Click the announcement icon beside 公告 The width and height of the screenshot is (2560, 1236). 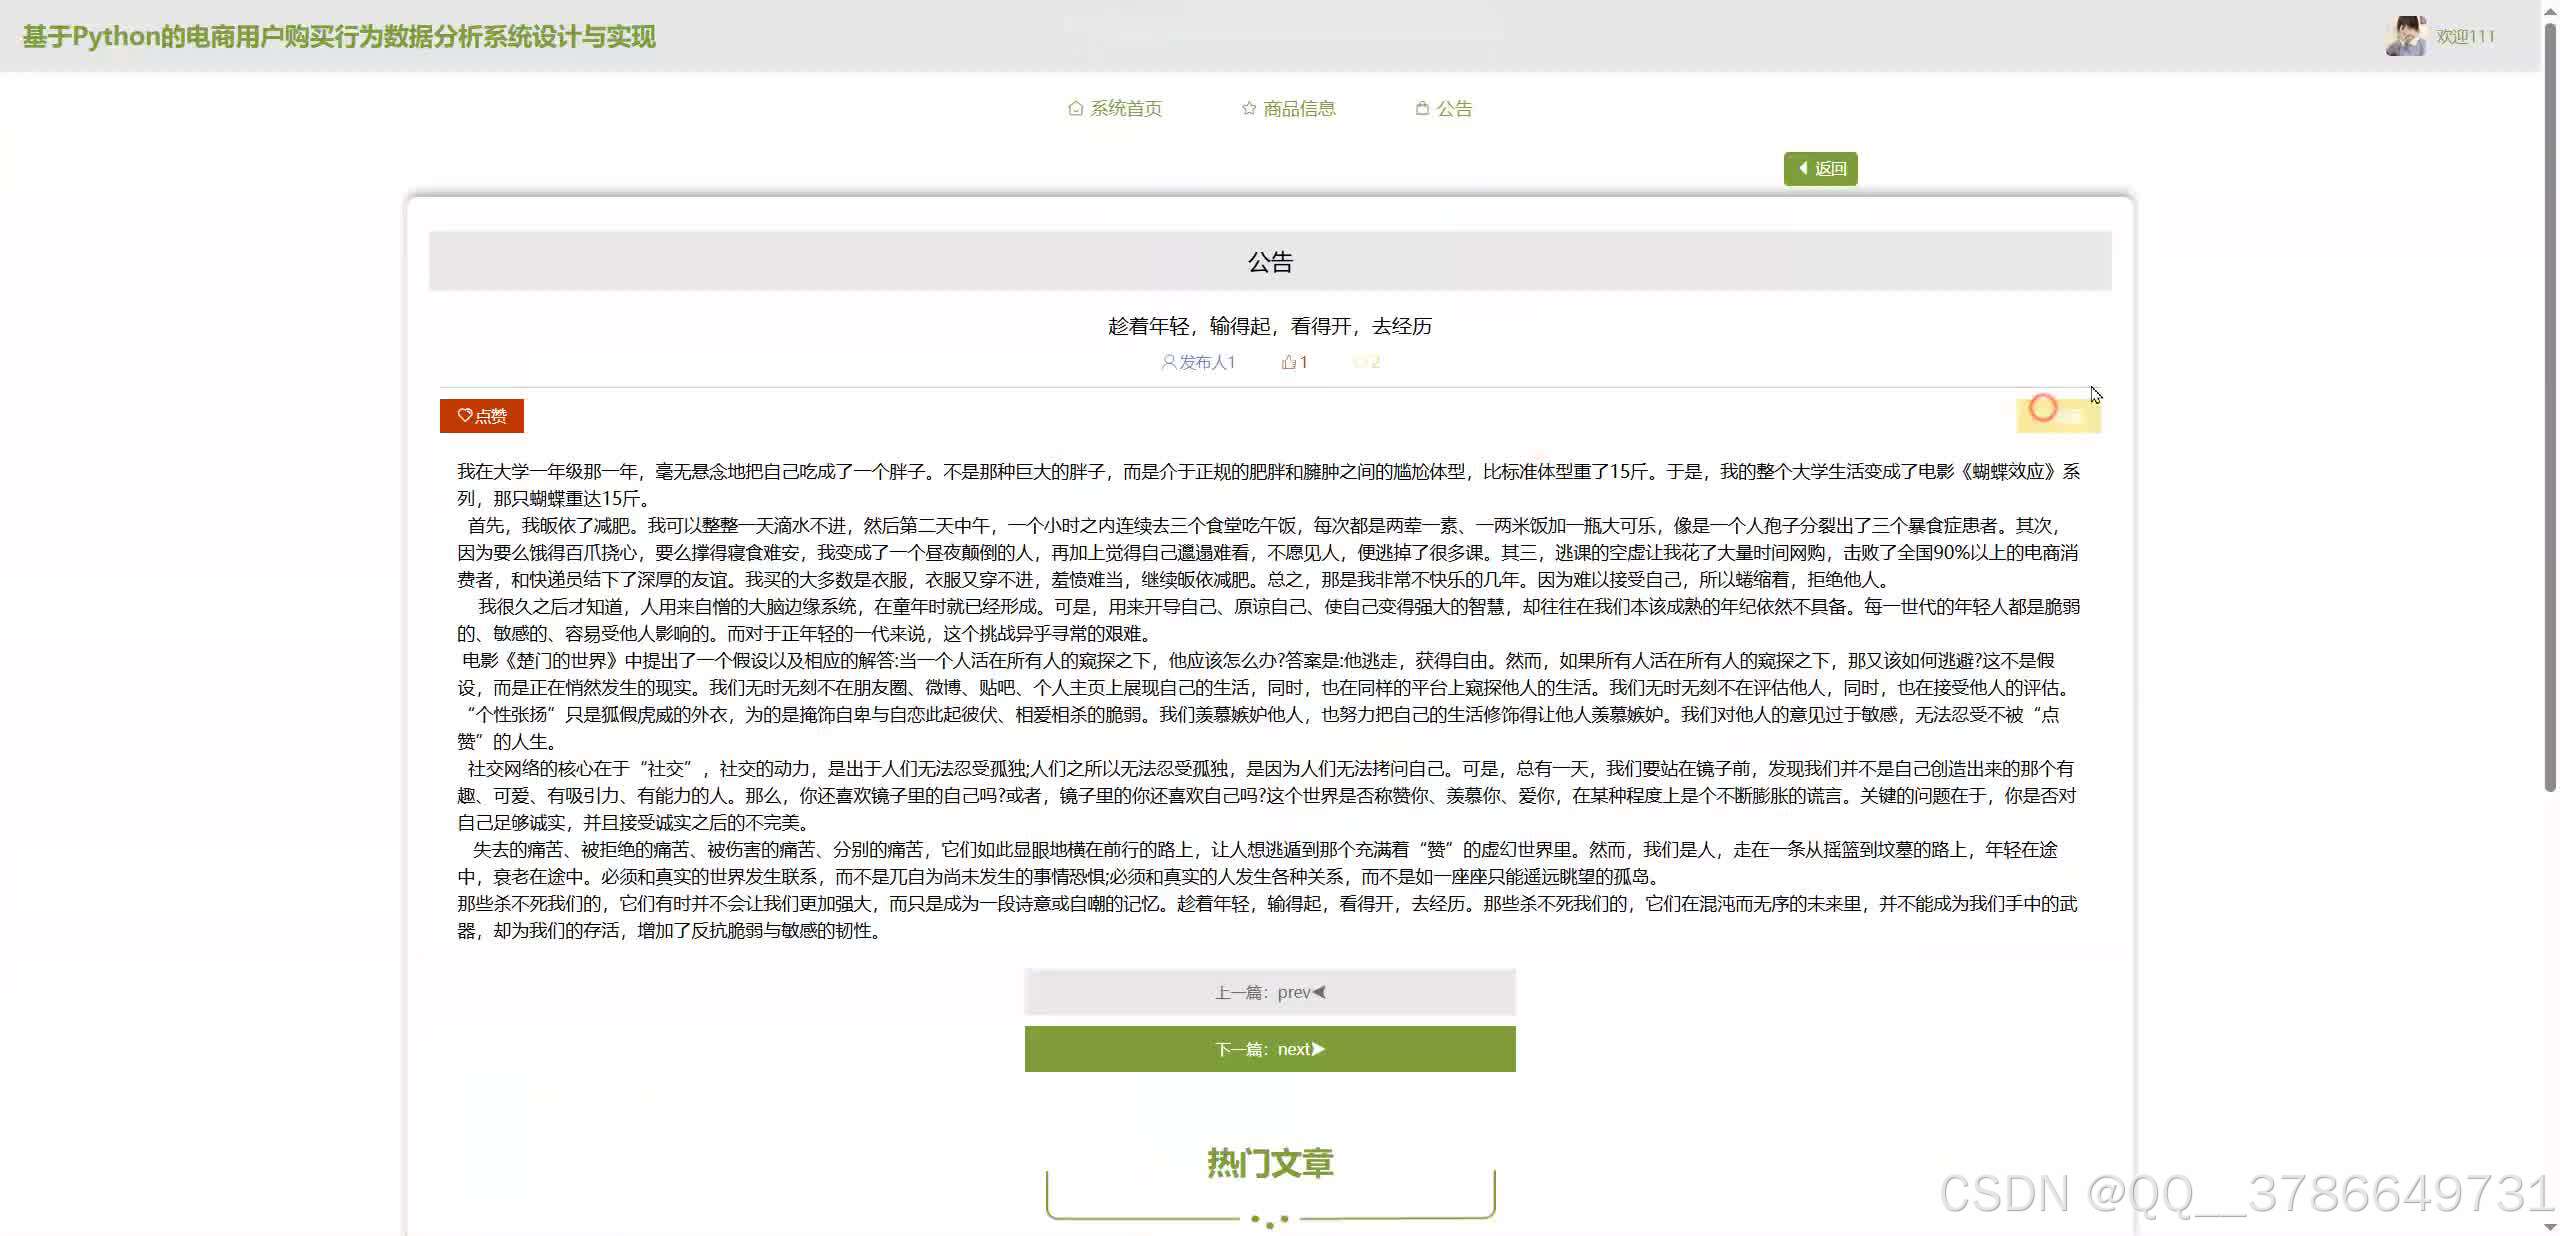1422,107
